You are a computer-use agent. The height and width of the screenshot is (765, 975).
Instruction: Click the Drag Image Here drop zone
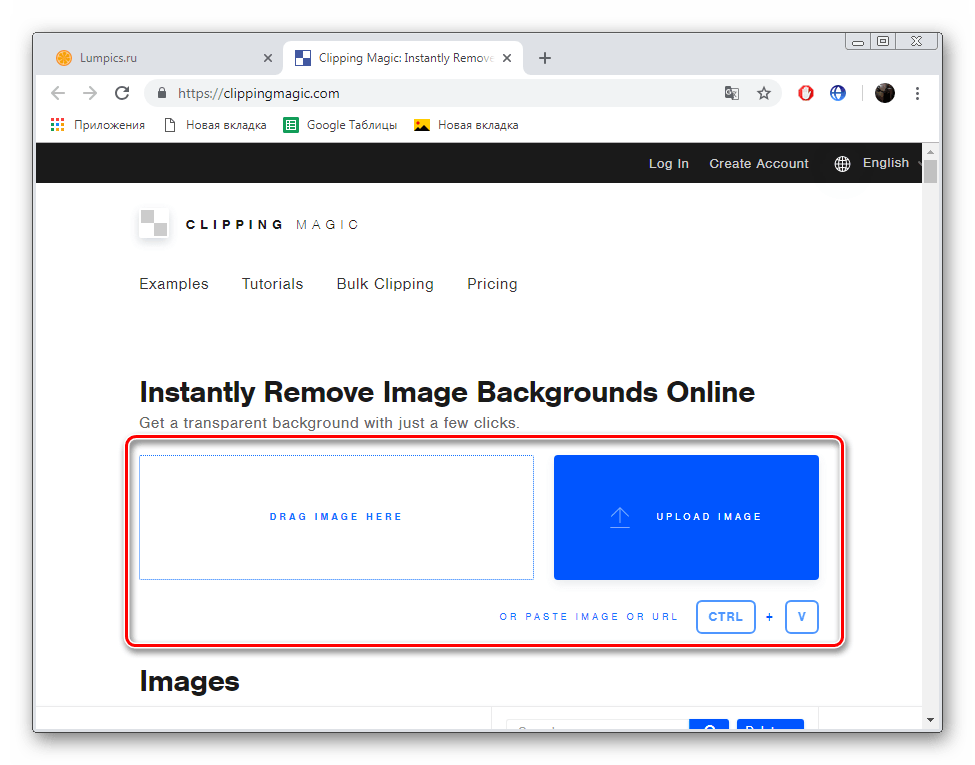point(336,517)
